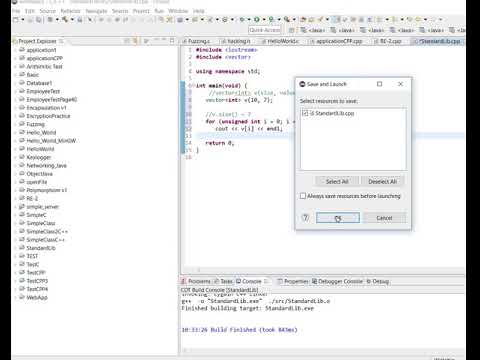Switch to the Fuzzing.c editor tab

pyautogui.click(x=197, y=41)
